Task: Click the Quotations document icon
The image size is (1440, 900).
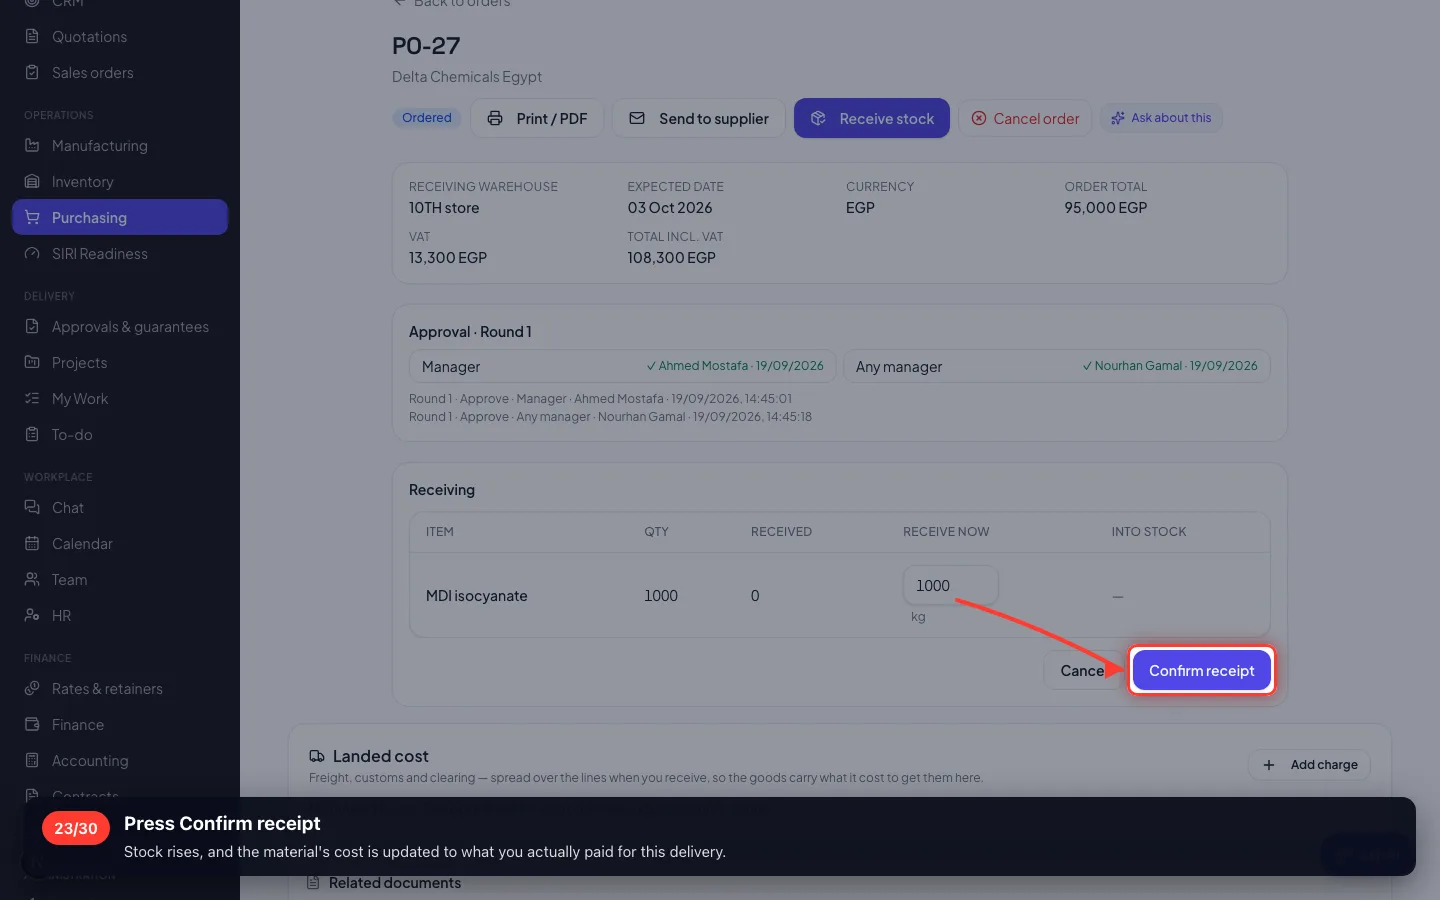Action: click(32, 37)
